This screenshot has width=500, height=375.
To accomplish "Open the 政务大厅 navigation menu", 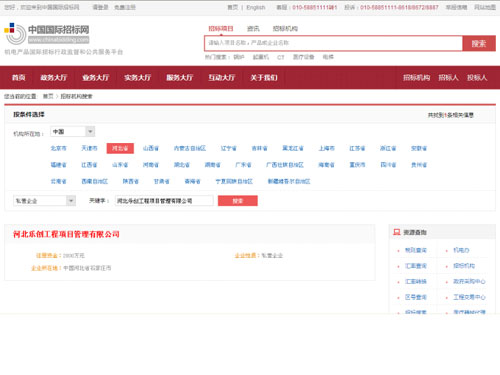I will click(x=54, y=78).
